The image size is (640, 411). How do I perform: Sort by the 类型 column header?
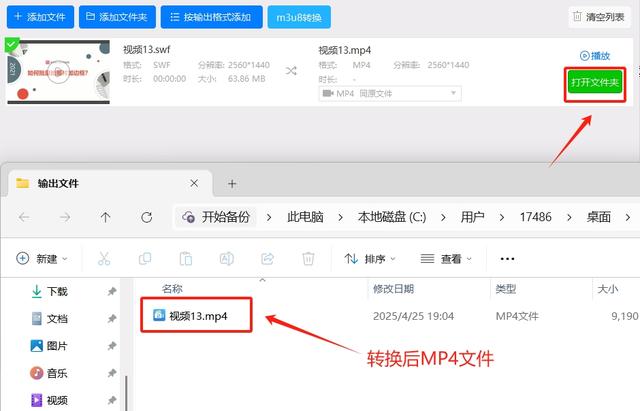coord(506,289)
